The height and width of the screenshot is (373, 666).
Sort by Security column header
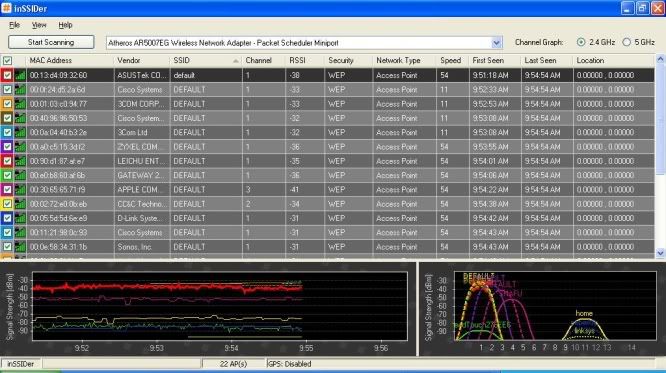(349, 61)
